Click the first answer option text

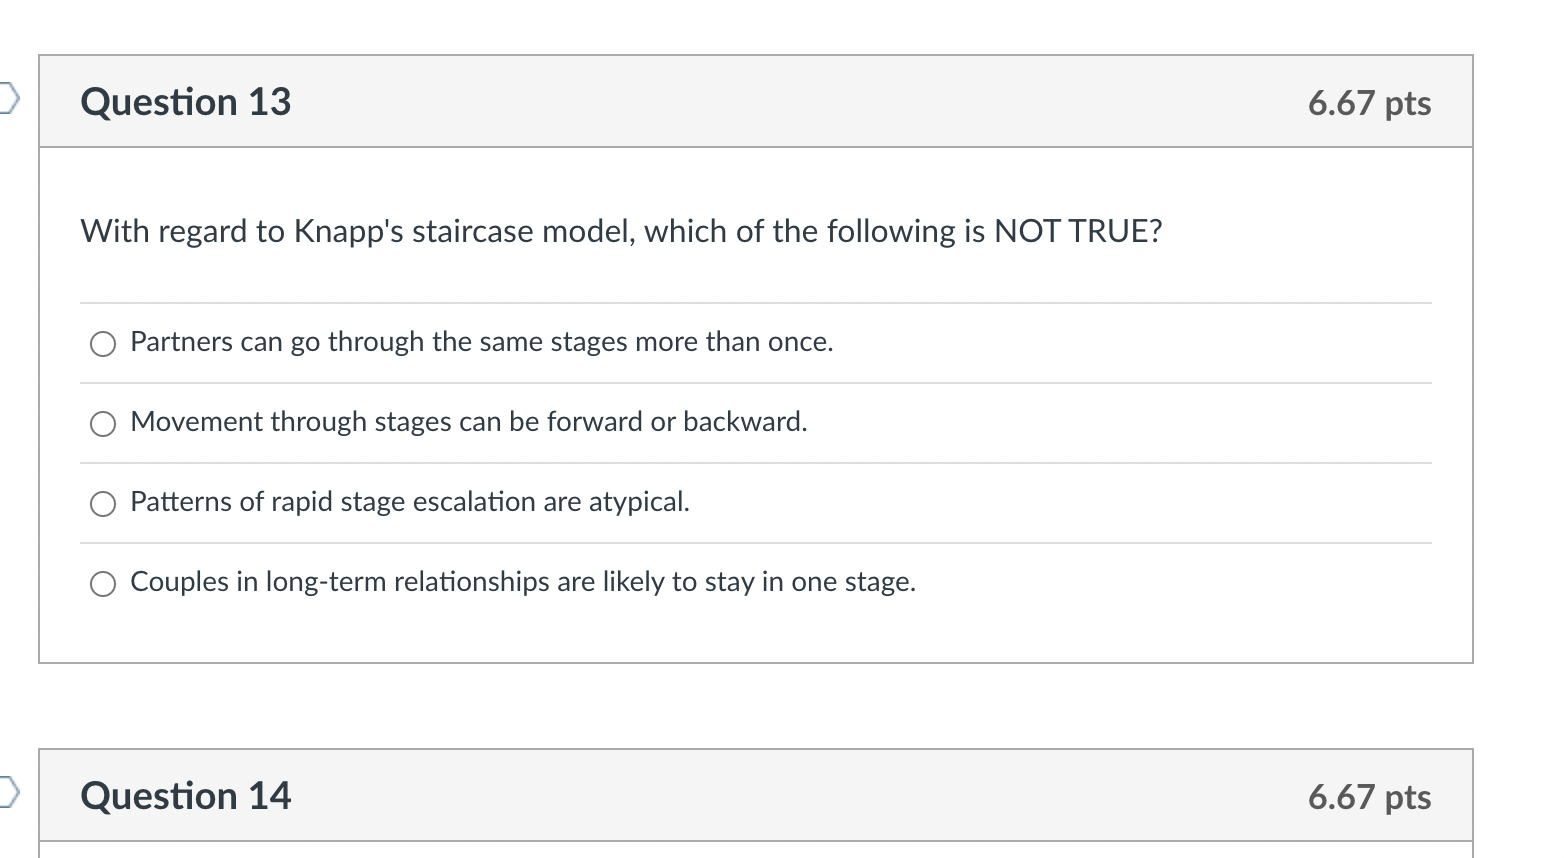click(x=480, y=342)
